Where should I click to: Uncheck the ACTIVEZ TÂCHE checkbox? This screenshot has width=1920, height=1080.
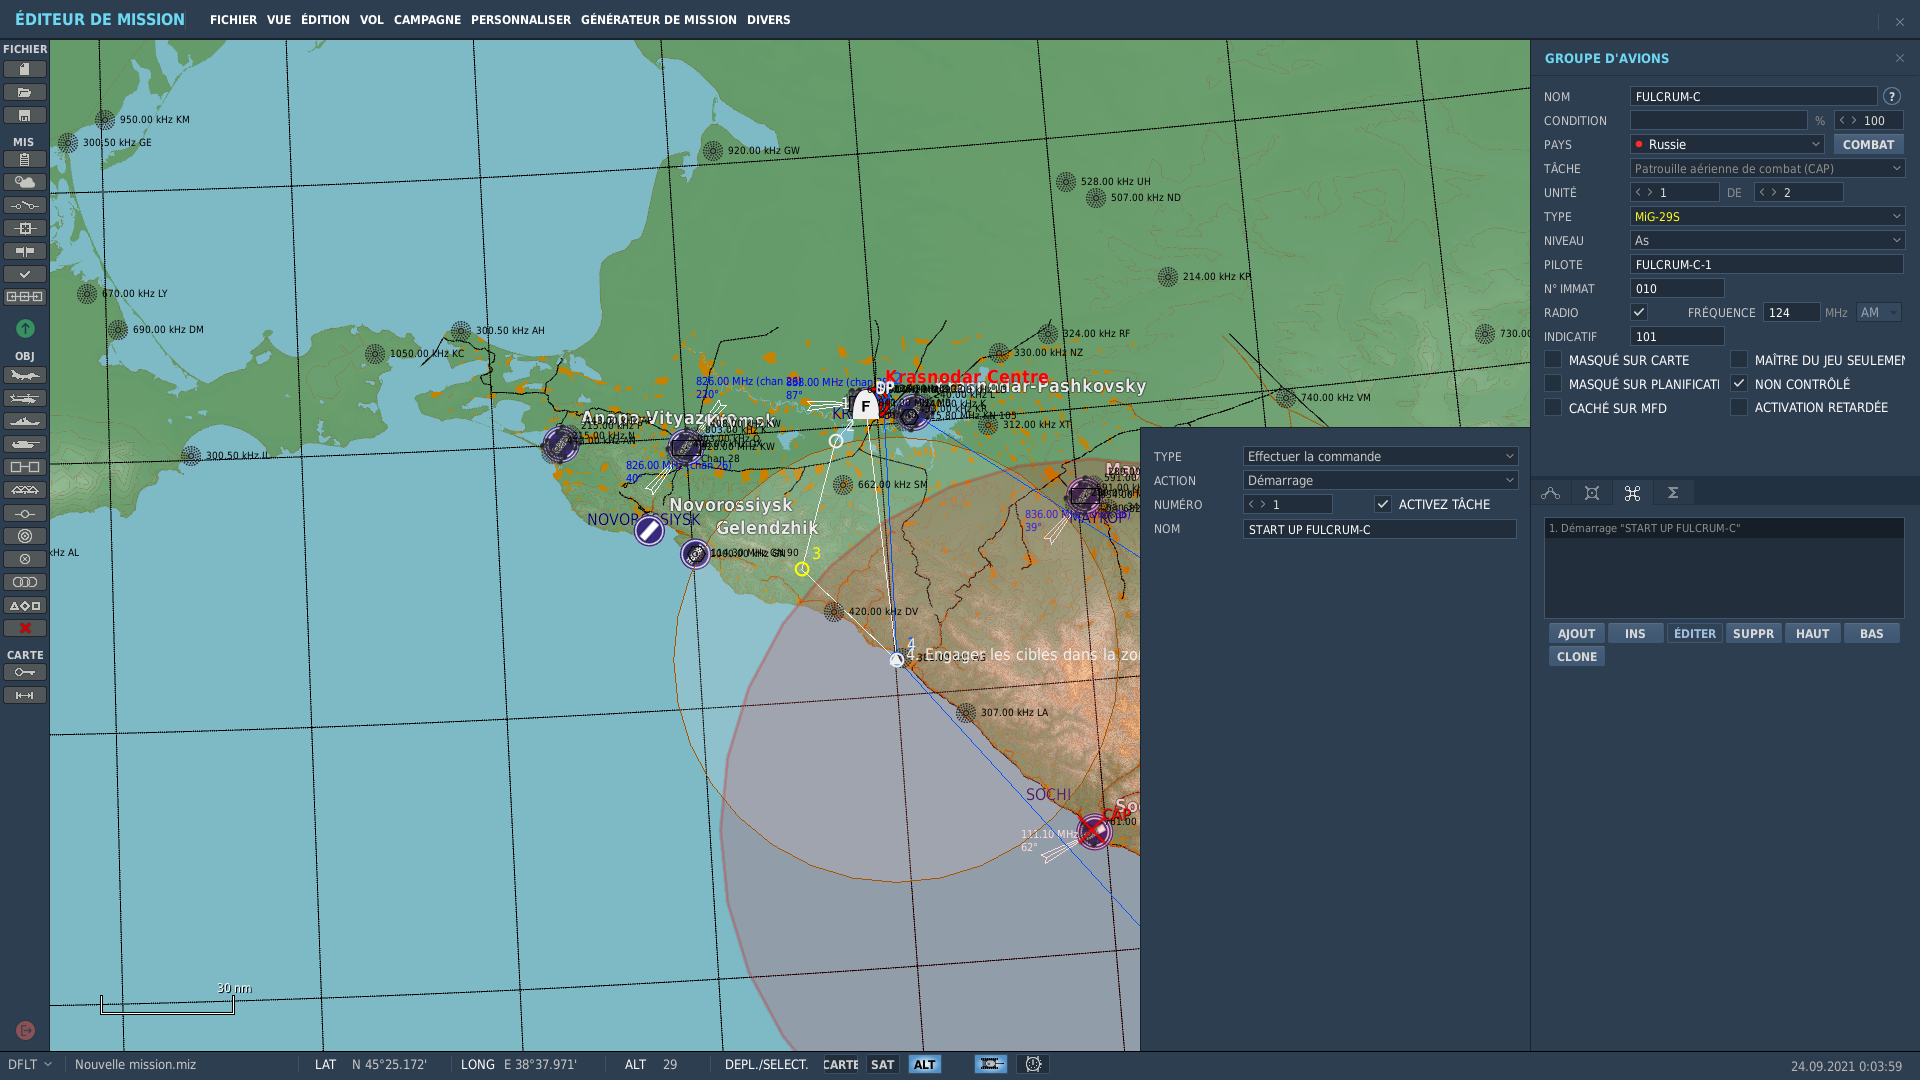[x=1383, y=504]
